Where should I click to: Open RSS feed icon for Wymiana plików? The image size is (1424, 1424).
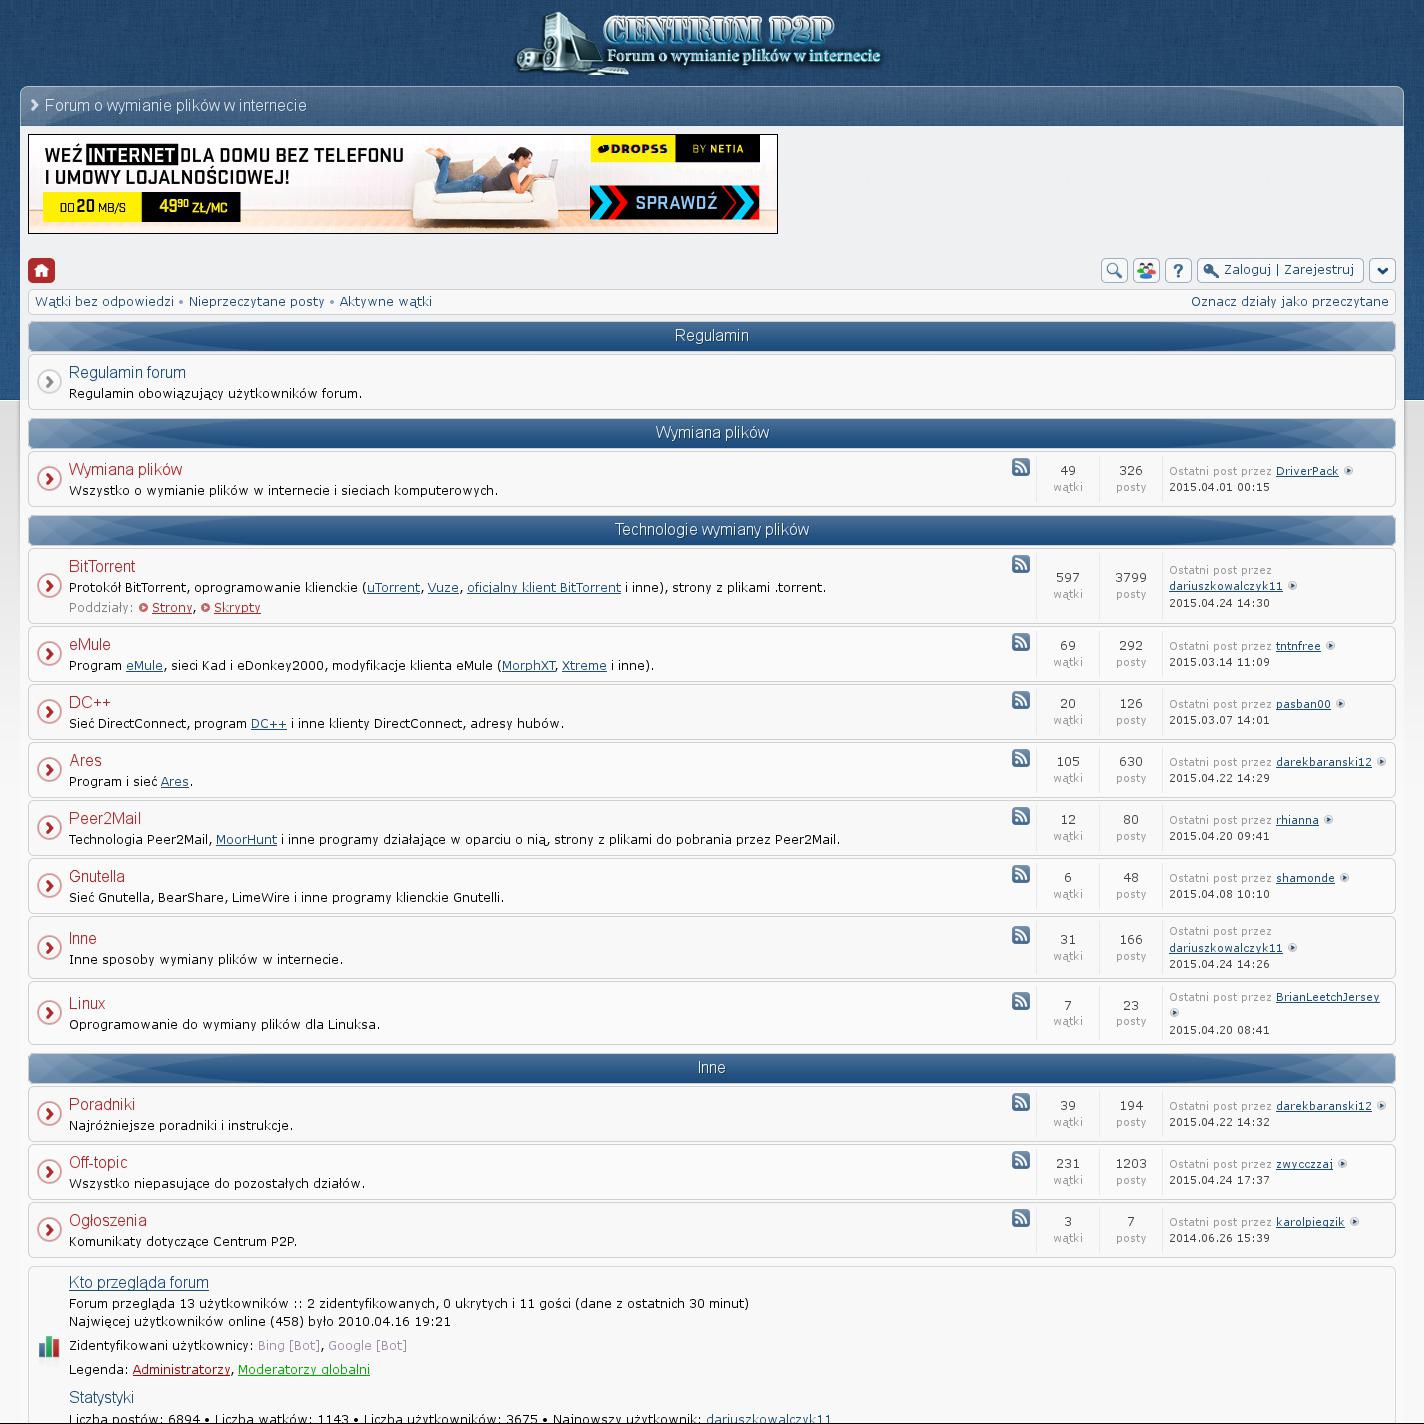(x=1020, y=467)
